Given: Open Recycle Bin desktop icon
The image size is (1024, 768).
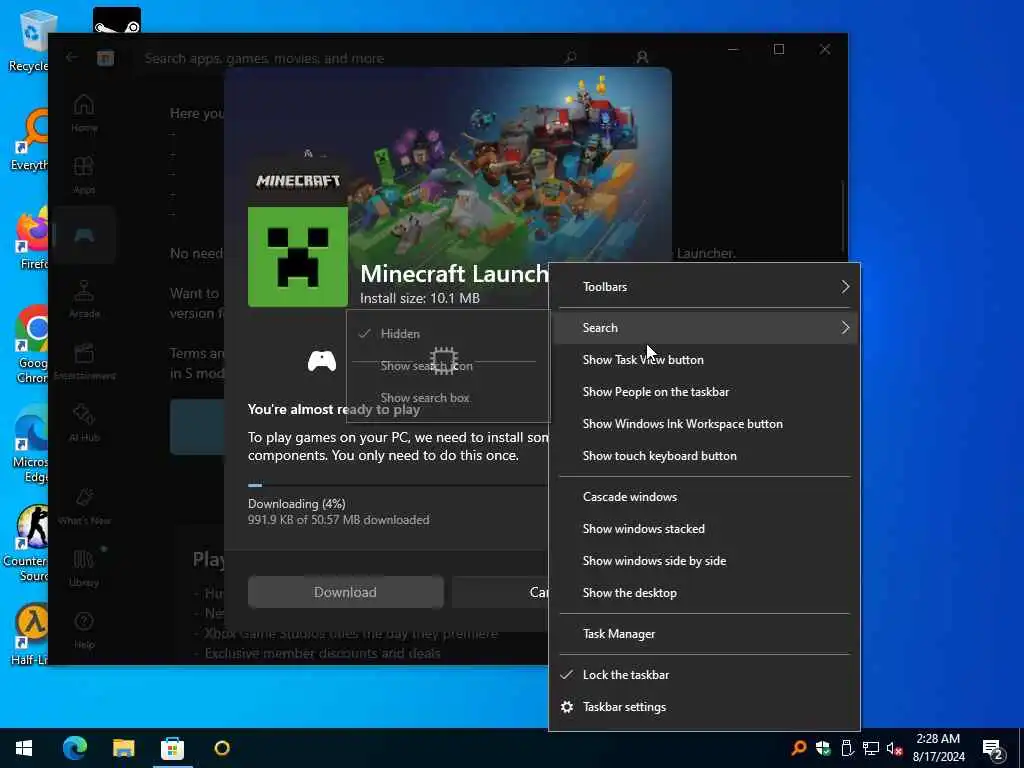Looking at the screenshot, I should click(x=29, y=40).
